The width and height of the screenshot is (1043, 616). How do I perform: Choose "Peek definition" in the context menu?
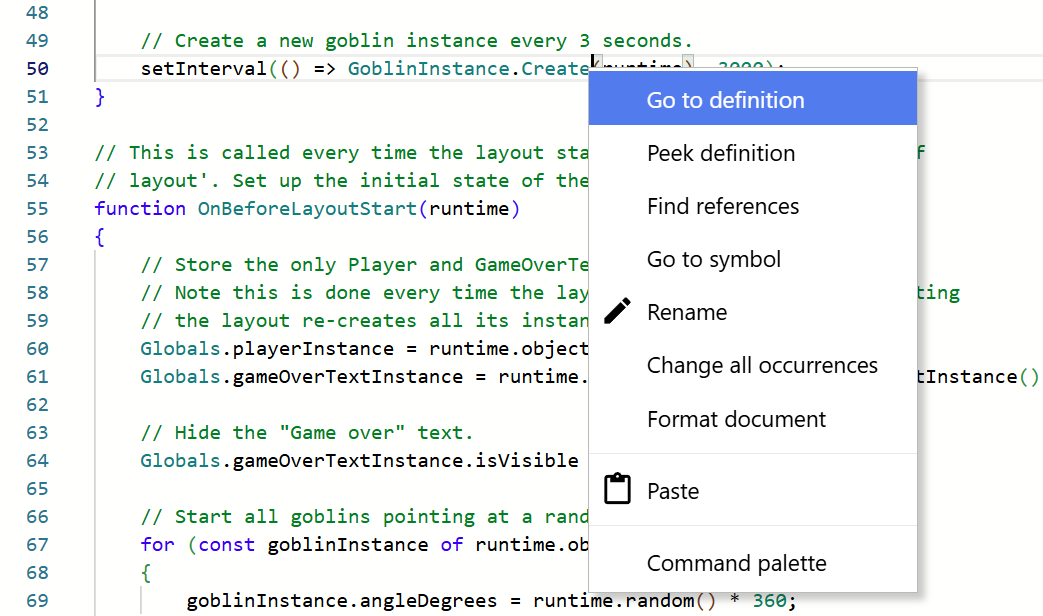721,153
